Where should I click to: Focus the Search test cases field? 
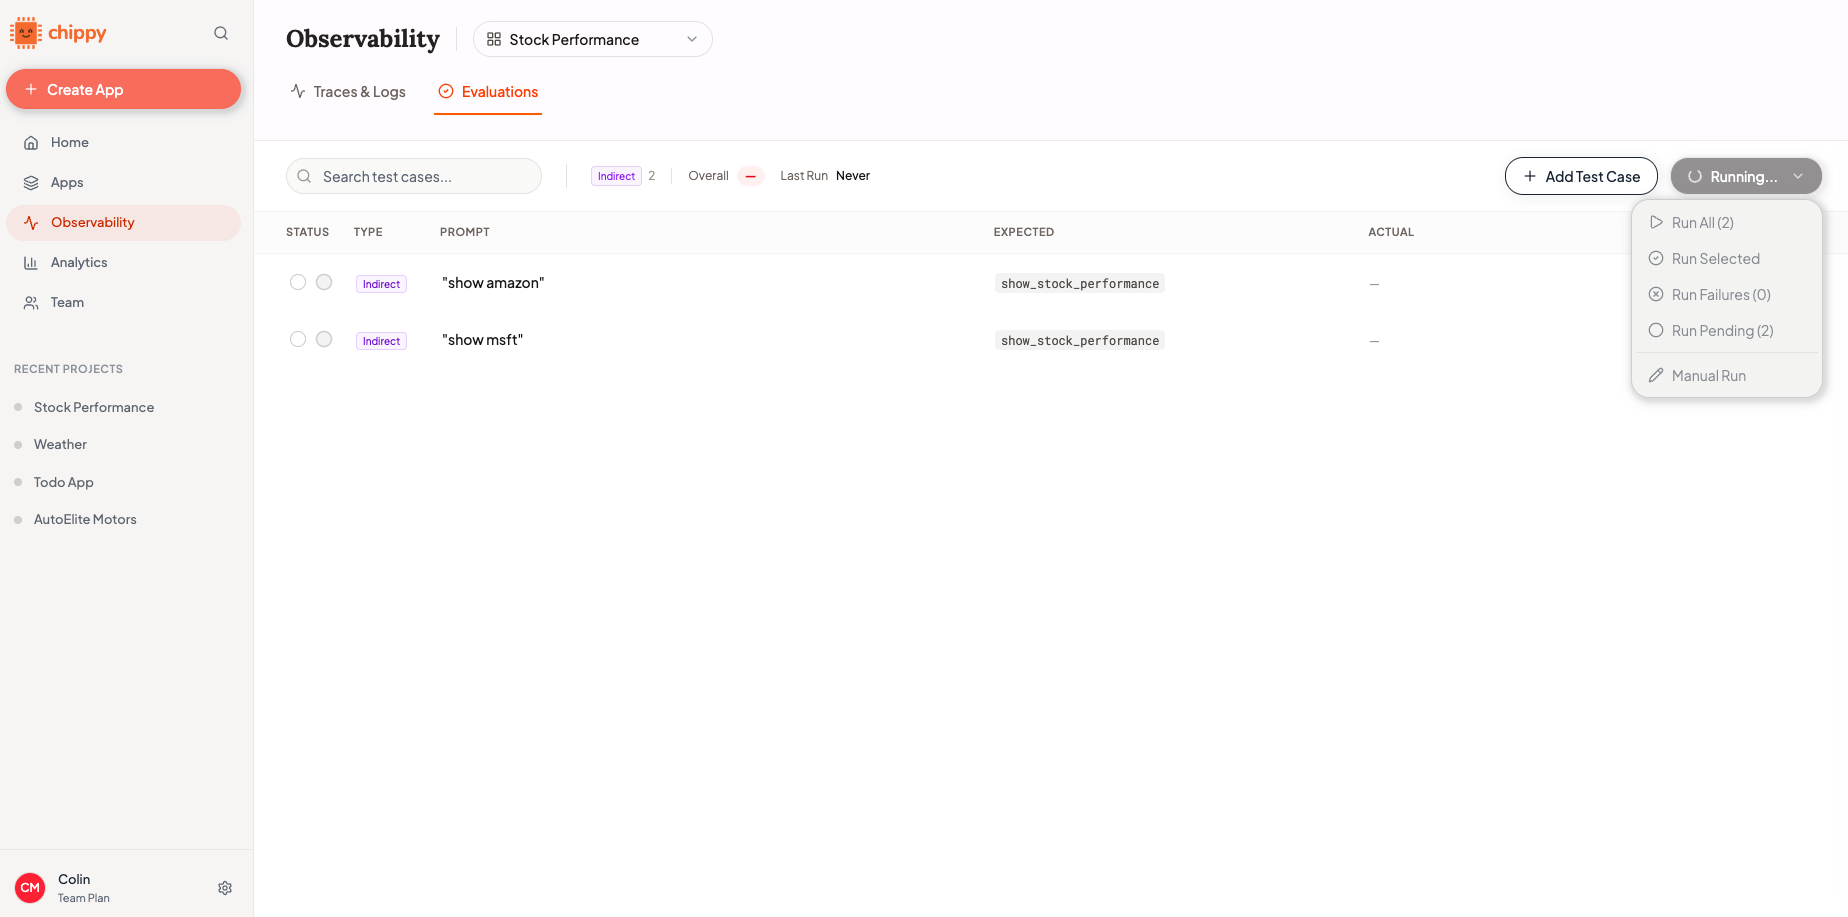(414, 176)
